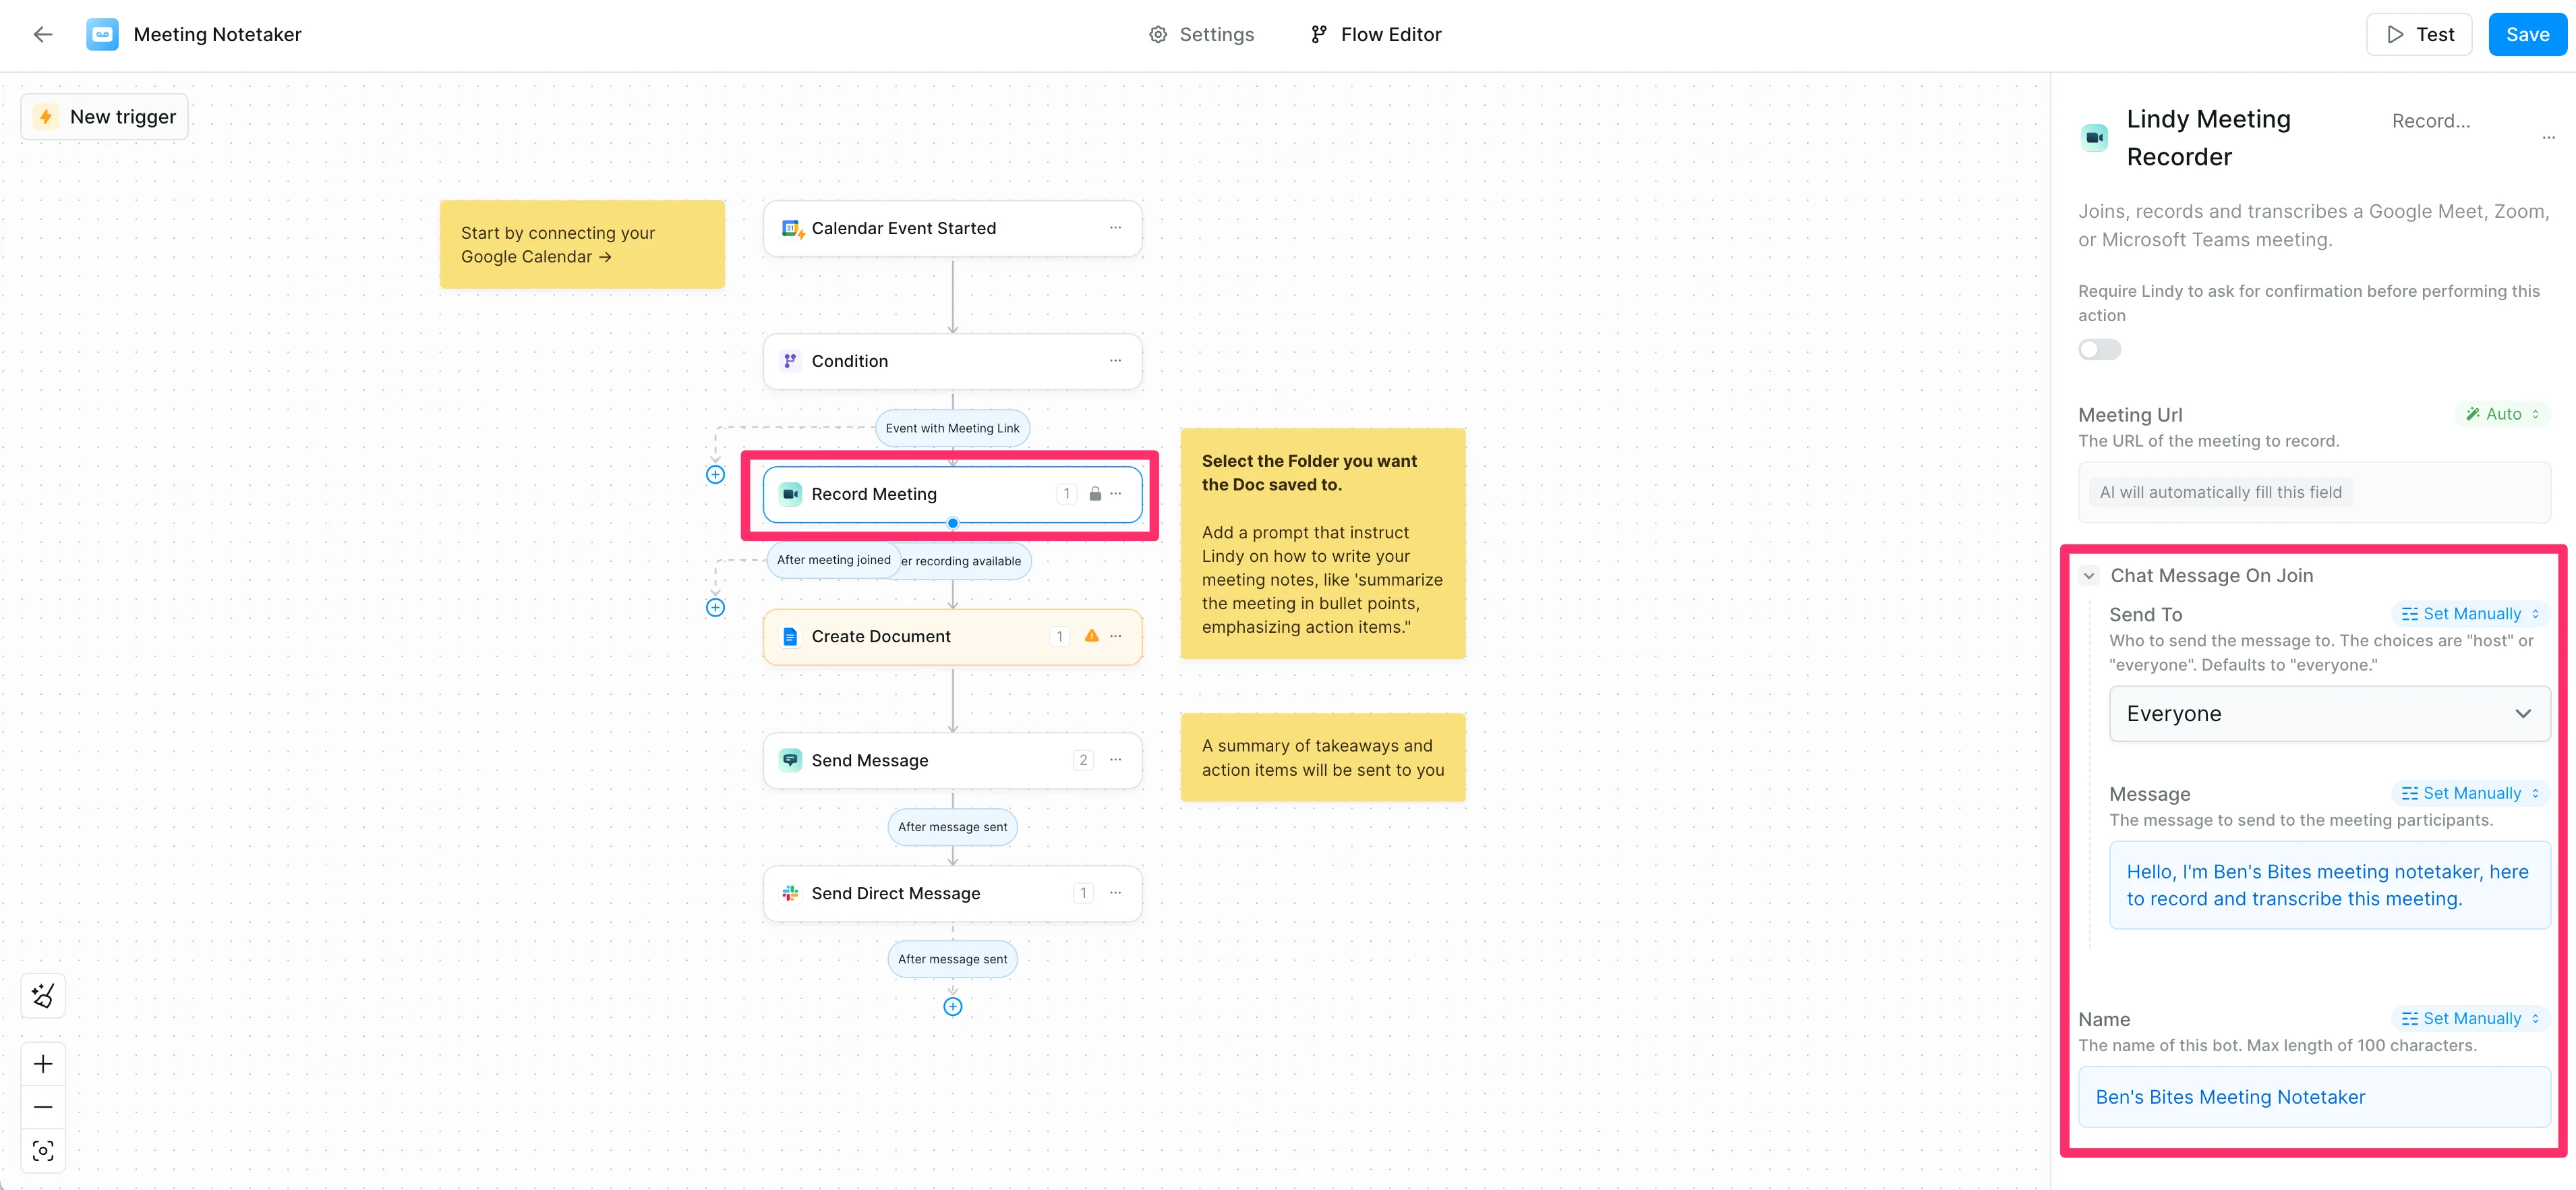
Task: Add step below the last After message sent
Action: (x=952, y=1007)
